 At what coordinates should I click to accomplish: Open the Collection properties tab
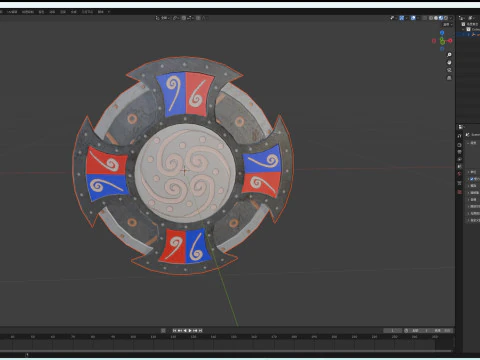click(460, 183)
